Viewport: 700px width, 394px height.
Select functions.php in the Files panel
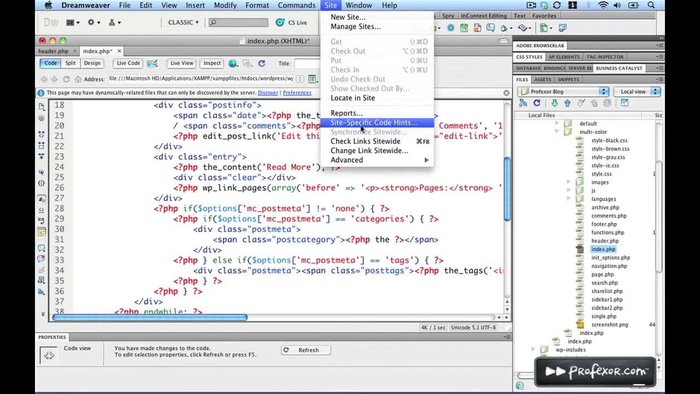(607, 232)
